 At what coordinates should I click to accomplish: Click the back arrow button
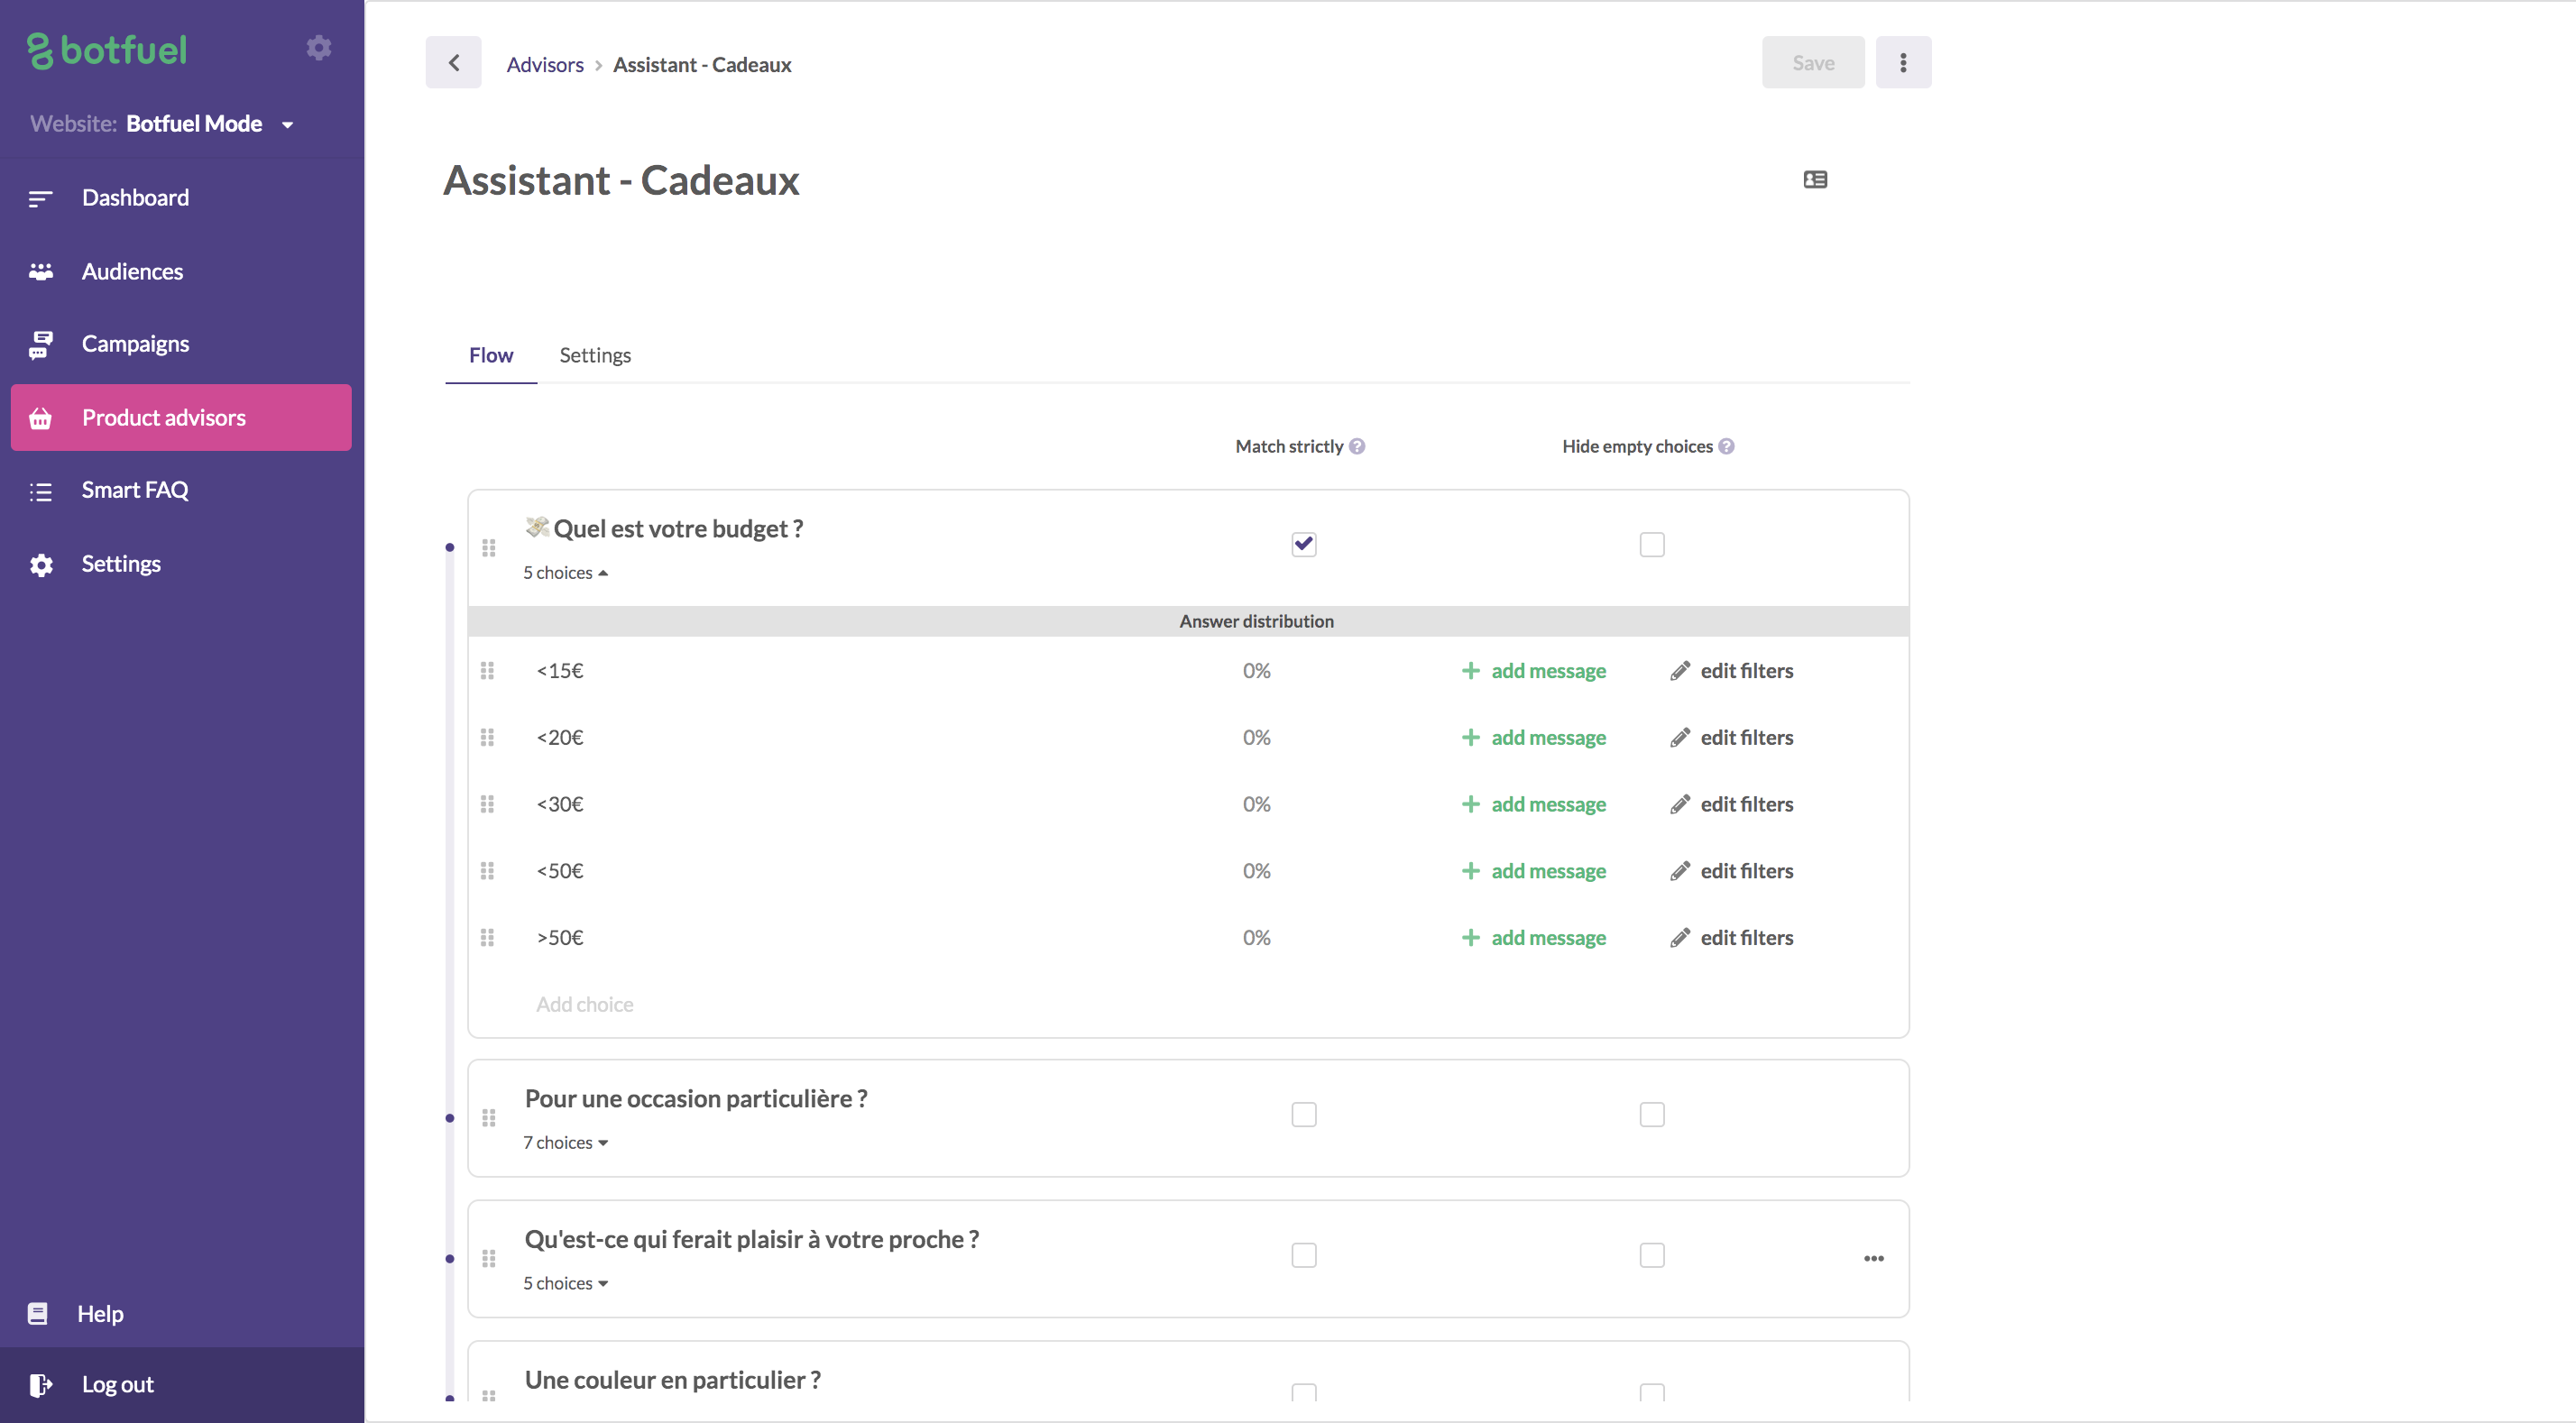point(453,63)
